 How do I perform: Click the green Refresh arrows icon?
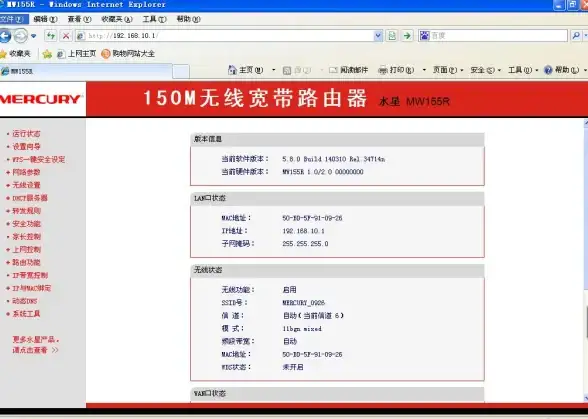click(x=51, y=36)
